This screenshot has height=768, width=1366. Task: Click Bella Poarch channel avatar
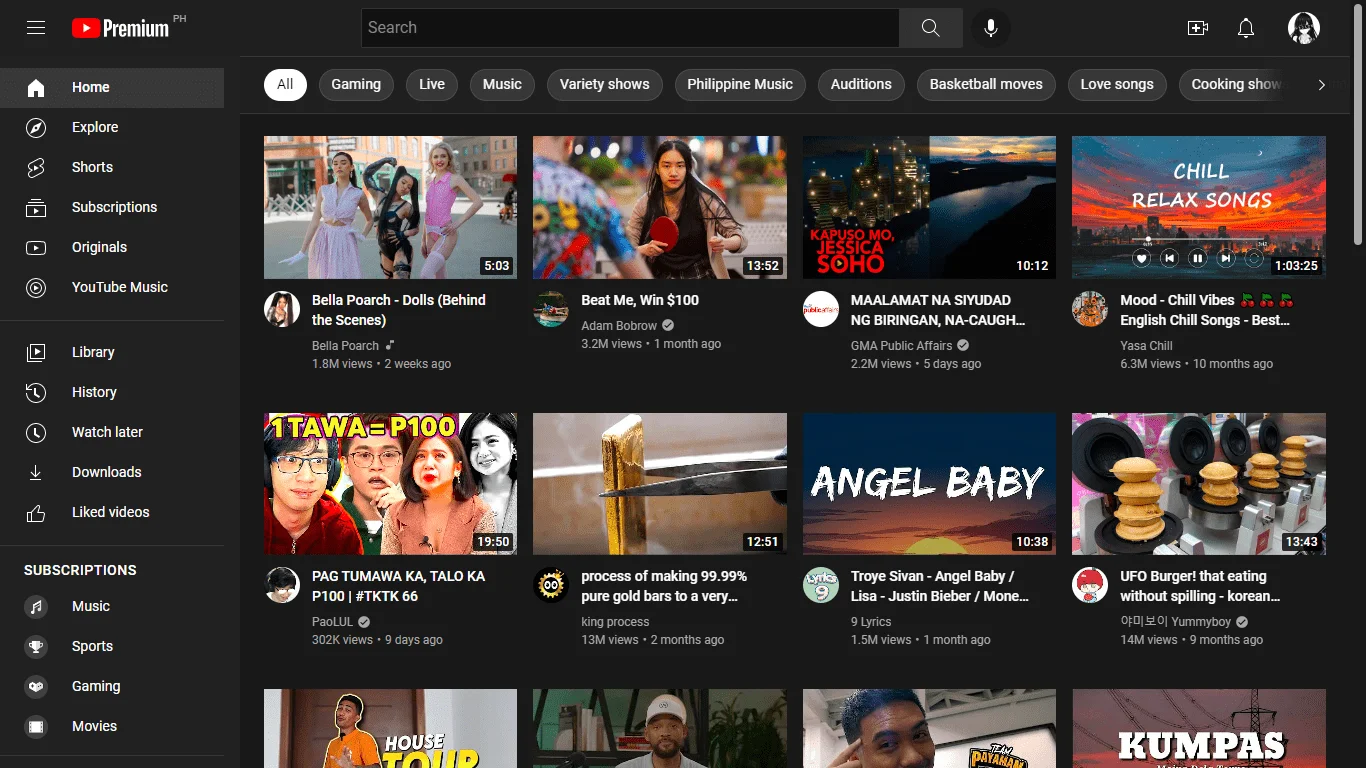pos(282,309)
